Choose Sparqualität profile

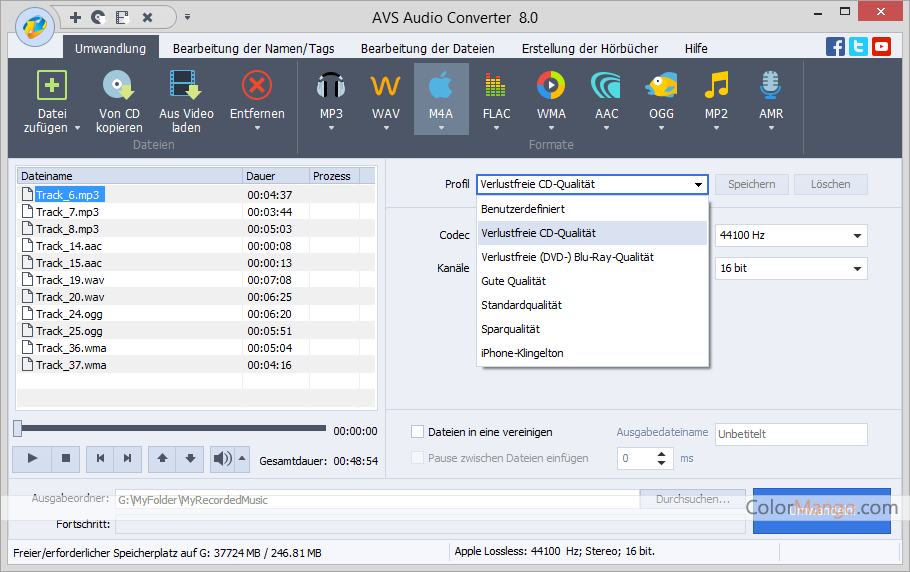coord(592,329)
